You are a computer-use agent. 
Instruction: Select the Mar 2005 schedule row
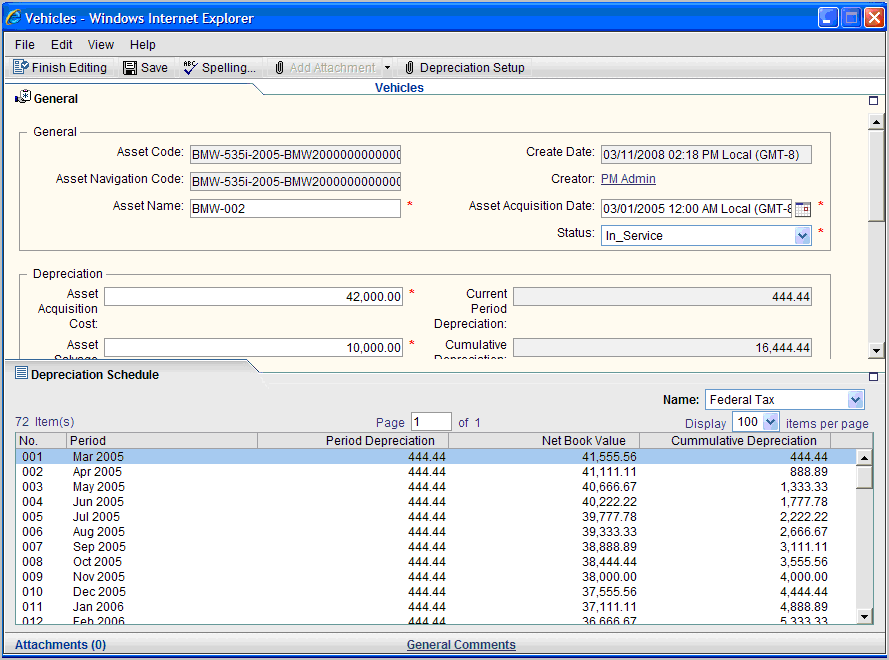[435, 456]
